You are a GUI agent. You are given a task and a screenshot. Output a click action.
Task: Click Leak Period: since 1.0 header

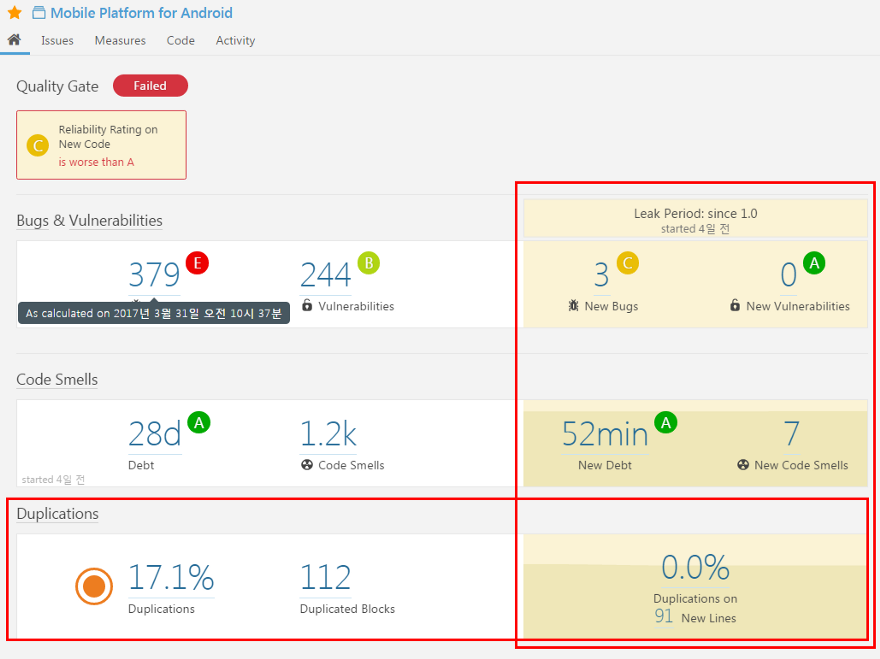pos(695,214)
